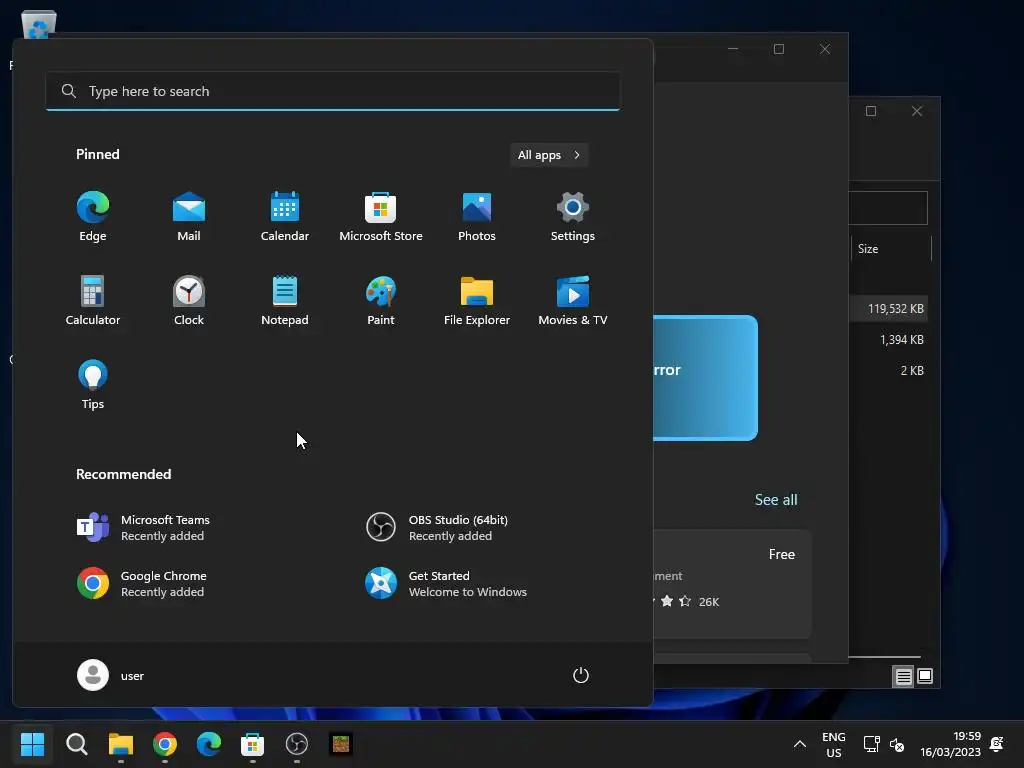Image resolution: width=1024 pixels, height=768 pixels.
Task: Switch Explorer to large icons view
Action: point(925,677)
